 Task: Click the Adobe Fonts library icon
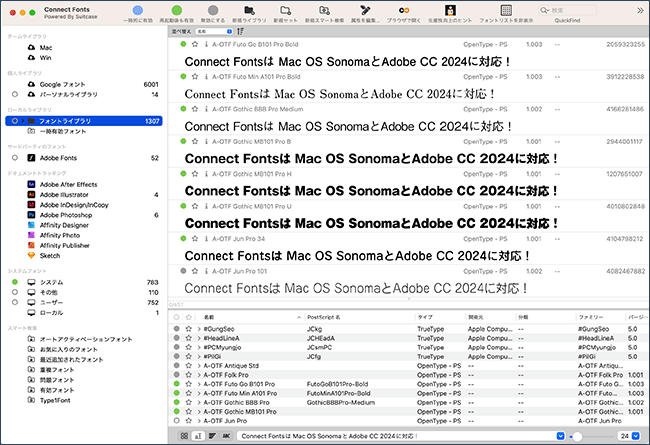tap(31, 158)
